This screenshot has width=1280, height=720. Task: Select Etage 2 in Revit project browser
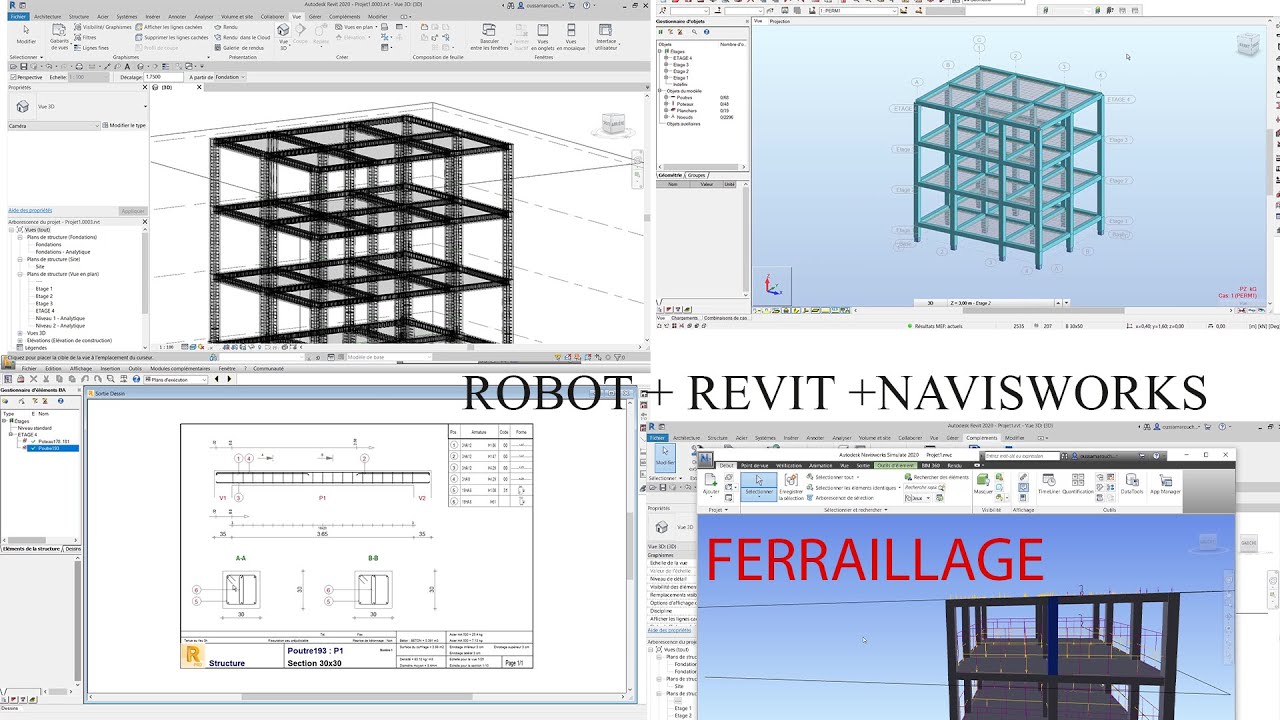[x=44, y=296]
